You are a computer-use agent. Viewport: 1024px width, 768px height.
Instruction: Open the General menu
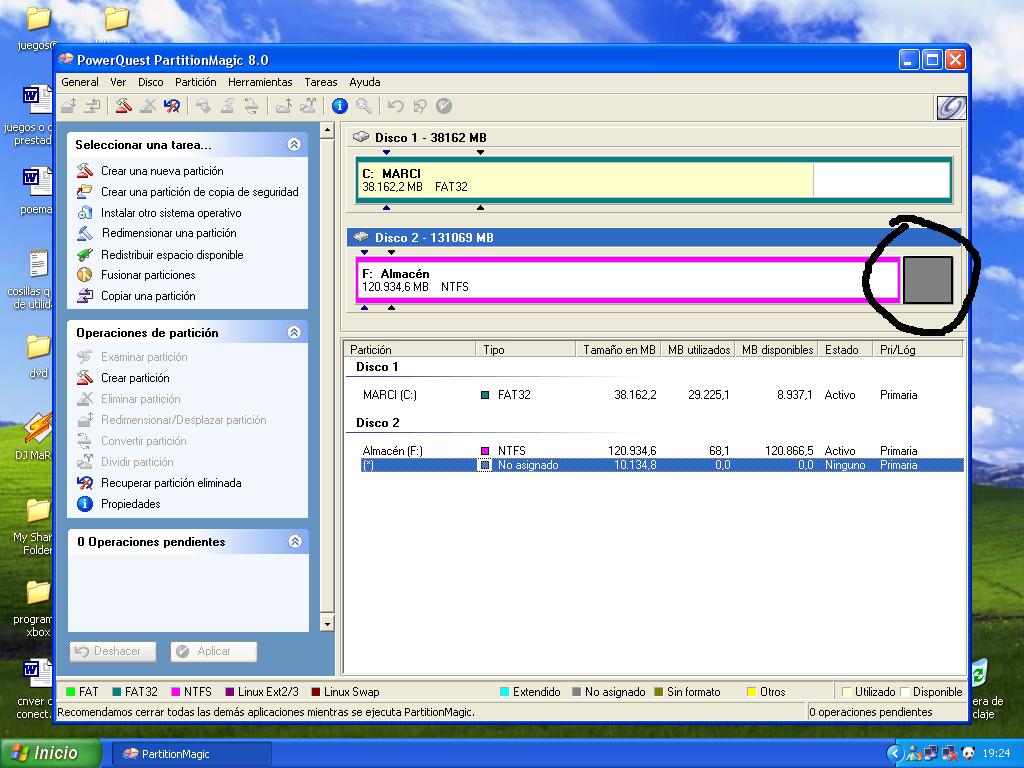point(80,82)
